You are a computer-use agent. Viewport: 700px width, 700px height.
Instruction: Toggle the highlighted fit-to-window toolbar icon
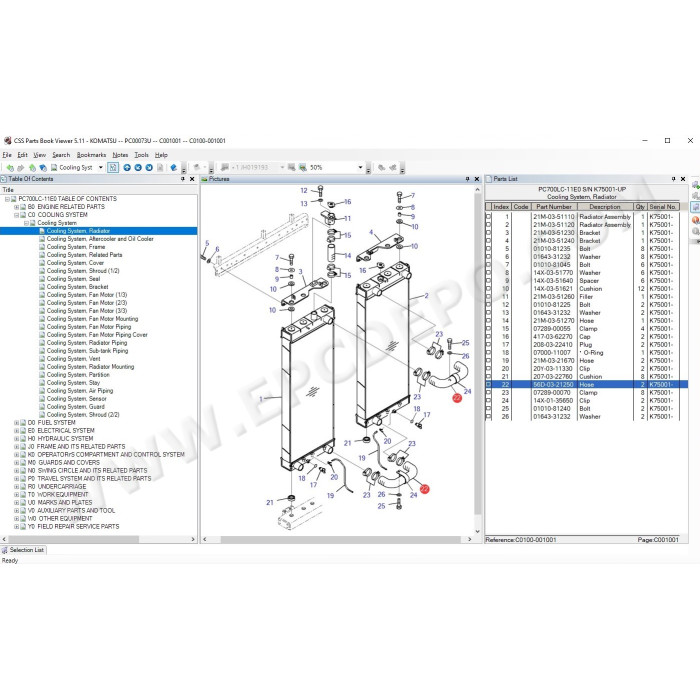pos(113,168)
